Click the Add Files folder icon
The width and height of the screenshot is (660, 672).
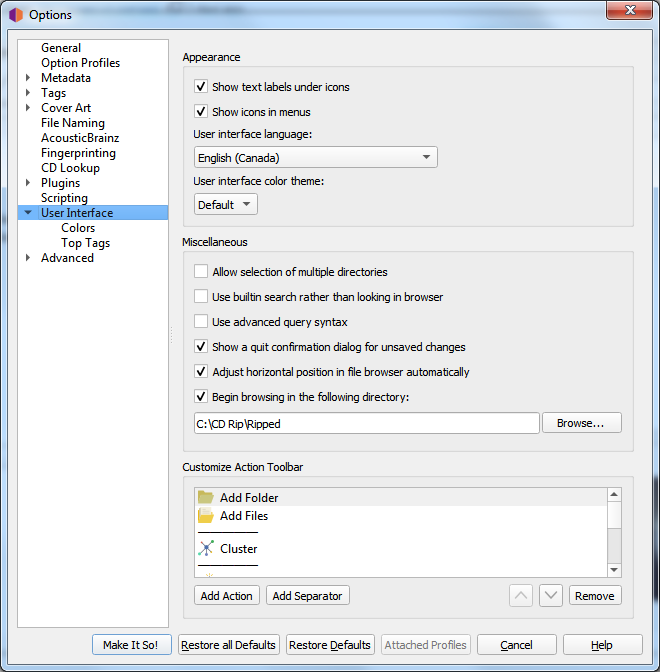206,516
